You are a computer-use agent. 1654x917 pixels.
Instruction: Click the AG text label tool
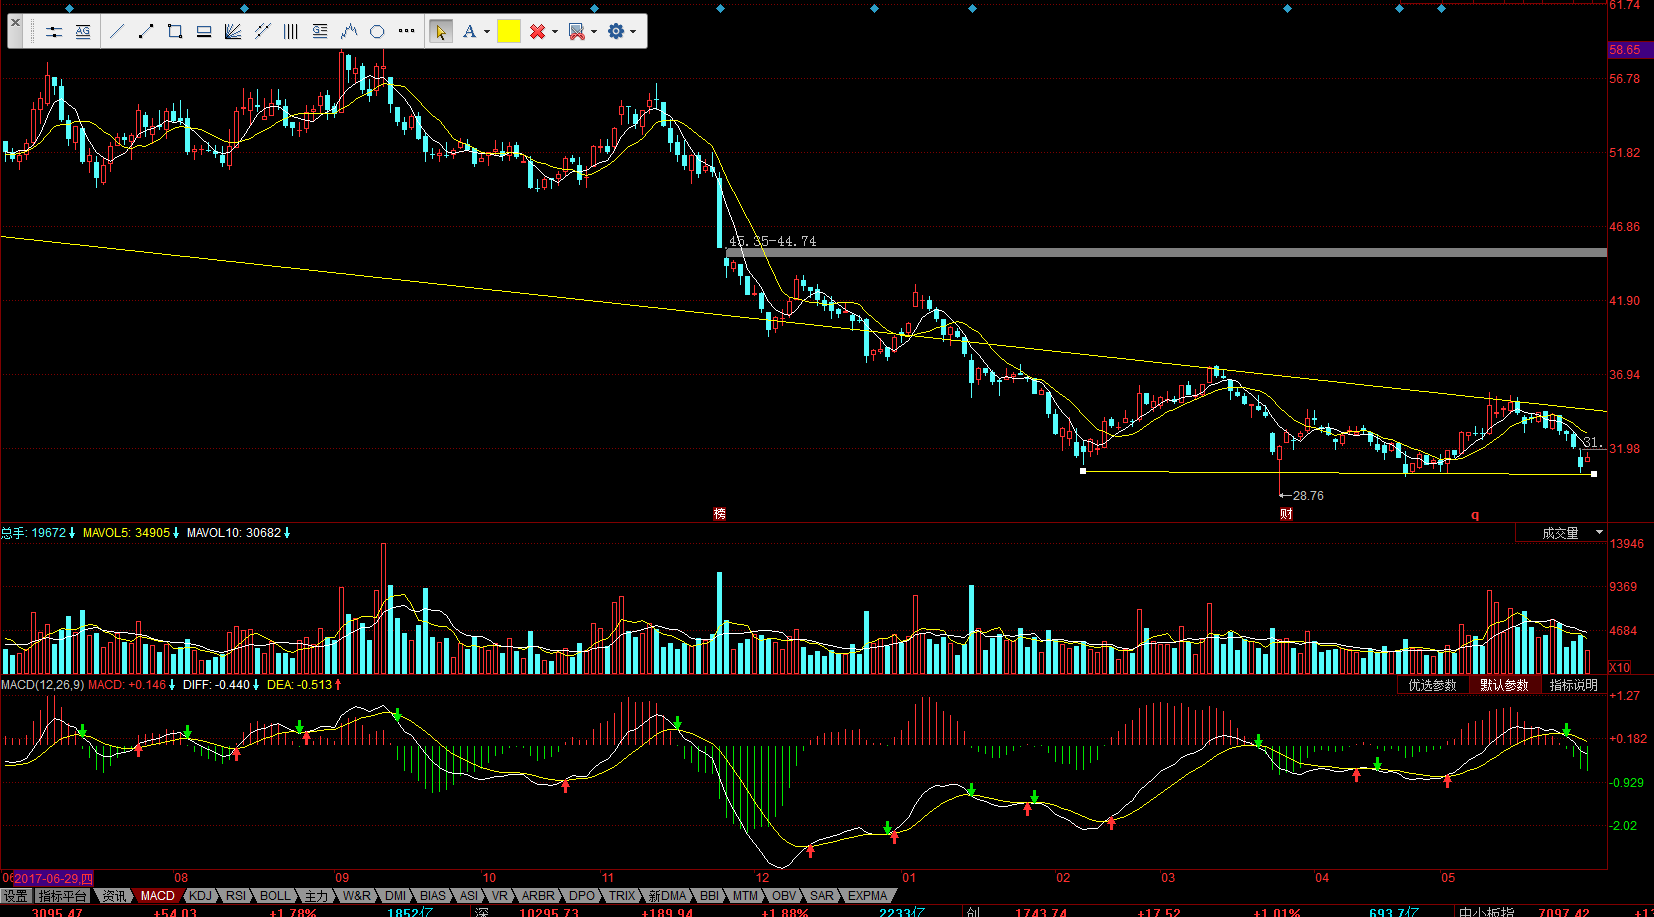[83, 32]
